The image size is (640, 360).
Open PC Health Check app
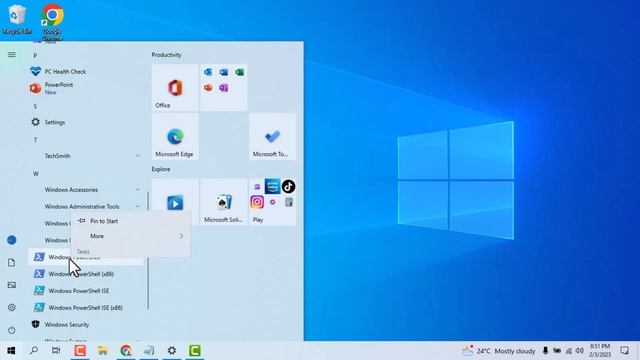(86, 71)
